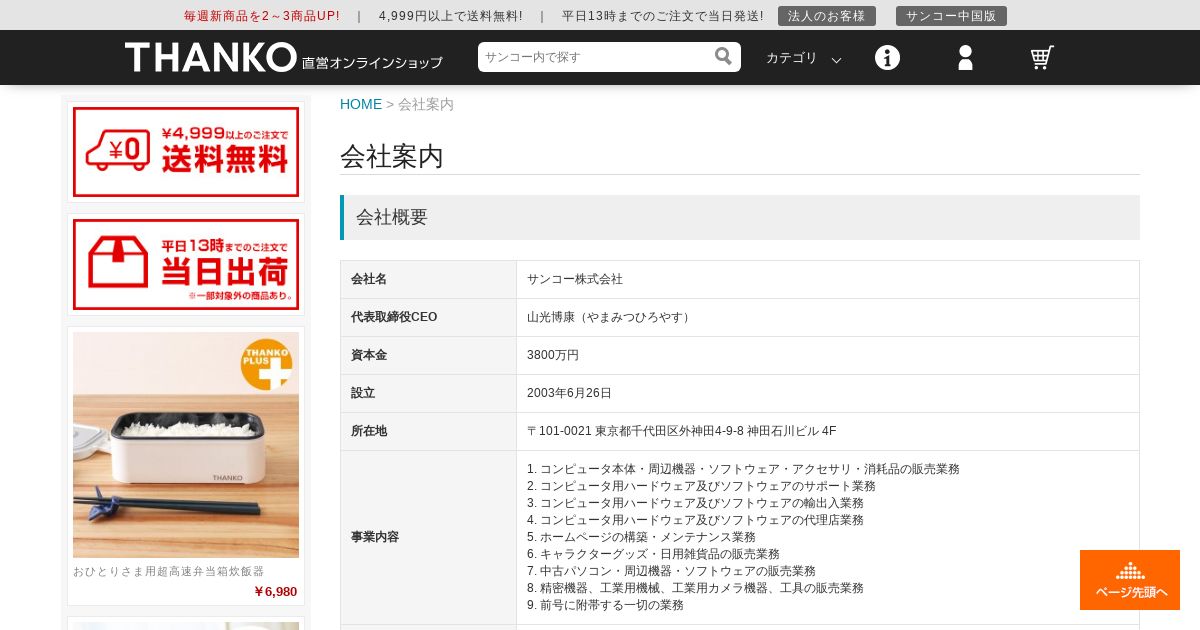Select the 所在地 header cell
The width and height of the screenshot is (1200, 630).
[429, 431]
